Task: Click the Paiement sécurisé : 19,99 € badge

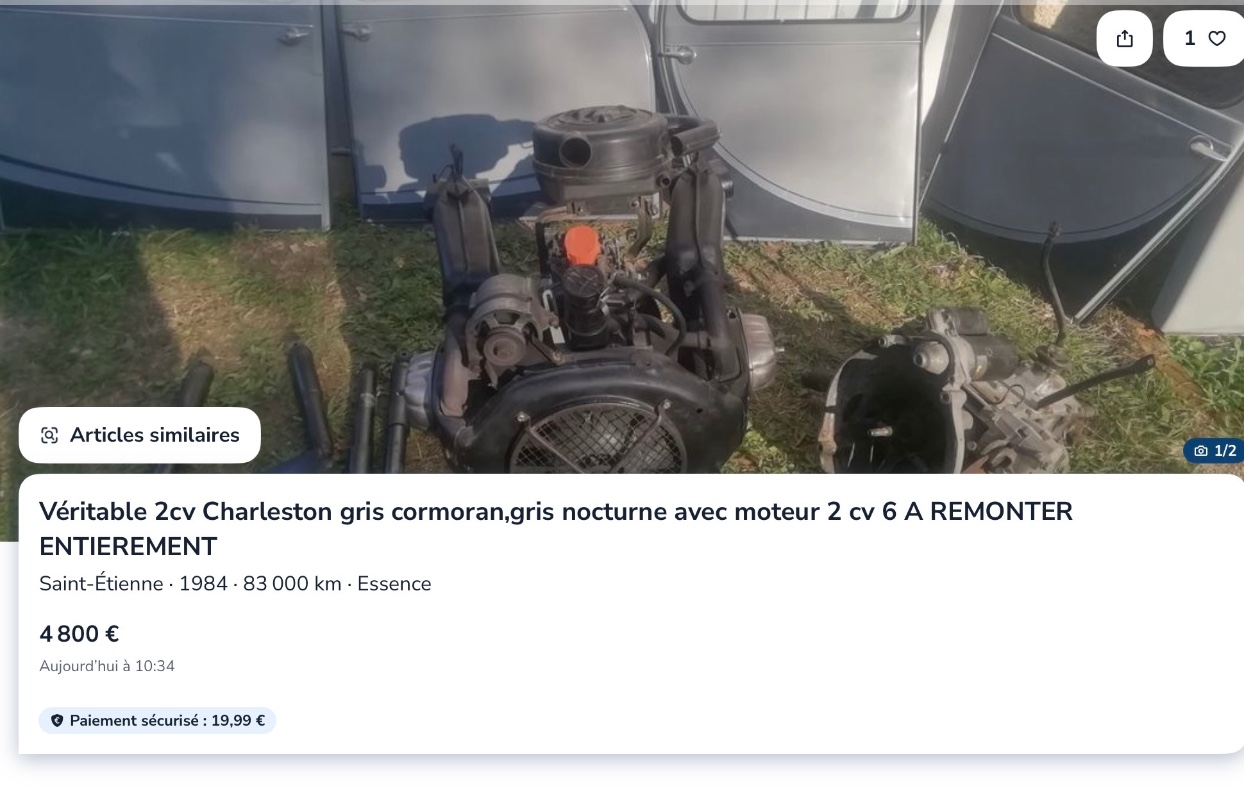Action: 157,720
